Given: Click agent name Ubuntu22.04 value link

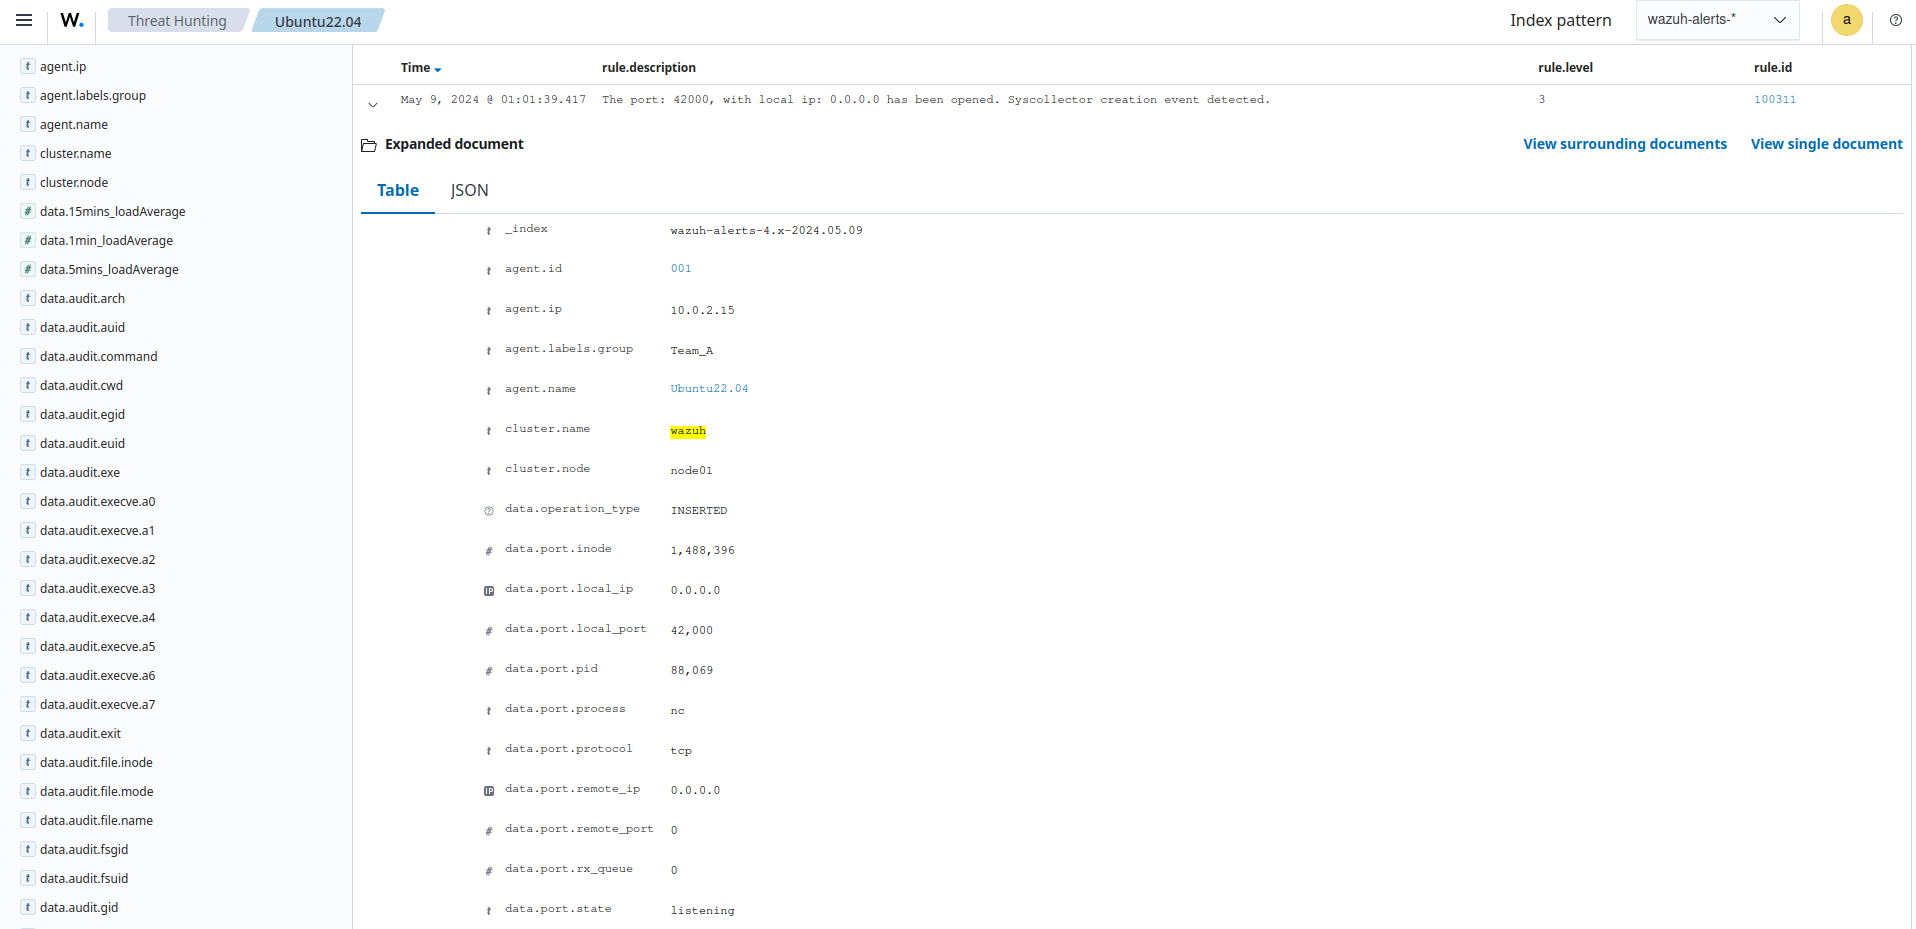Looking at the screenshot, I should [709, 389].
